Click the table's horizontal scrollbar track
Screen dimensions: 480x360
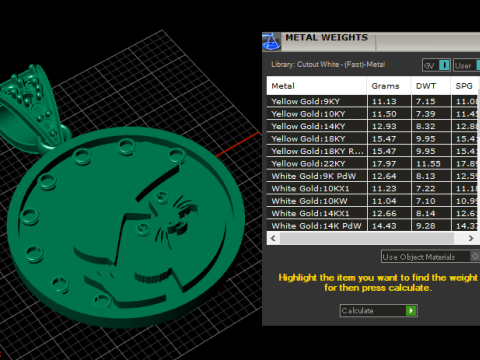click(x=367, y=238)
